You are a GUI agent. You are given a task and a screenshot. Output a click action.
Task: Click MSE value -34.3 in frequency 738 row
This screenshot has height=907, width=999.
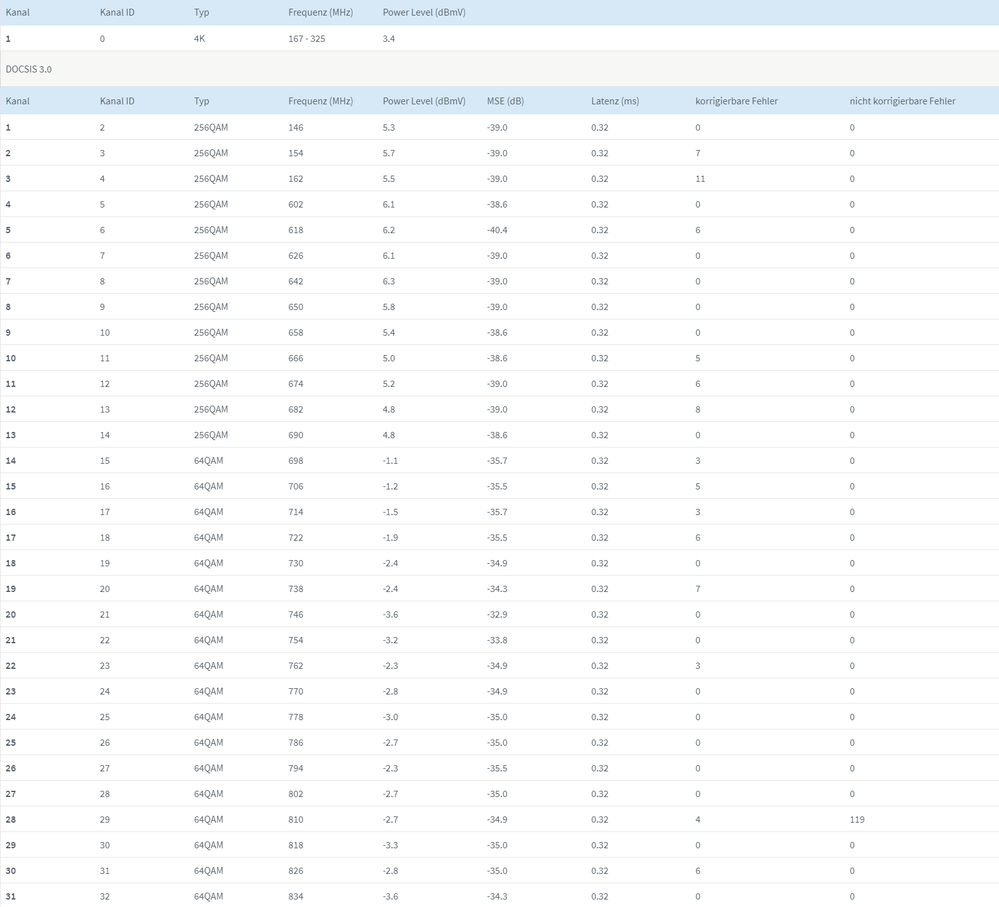(497, 589)
